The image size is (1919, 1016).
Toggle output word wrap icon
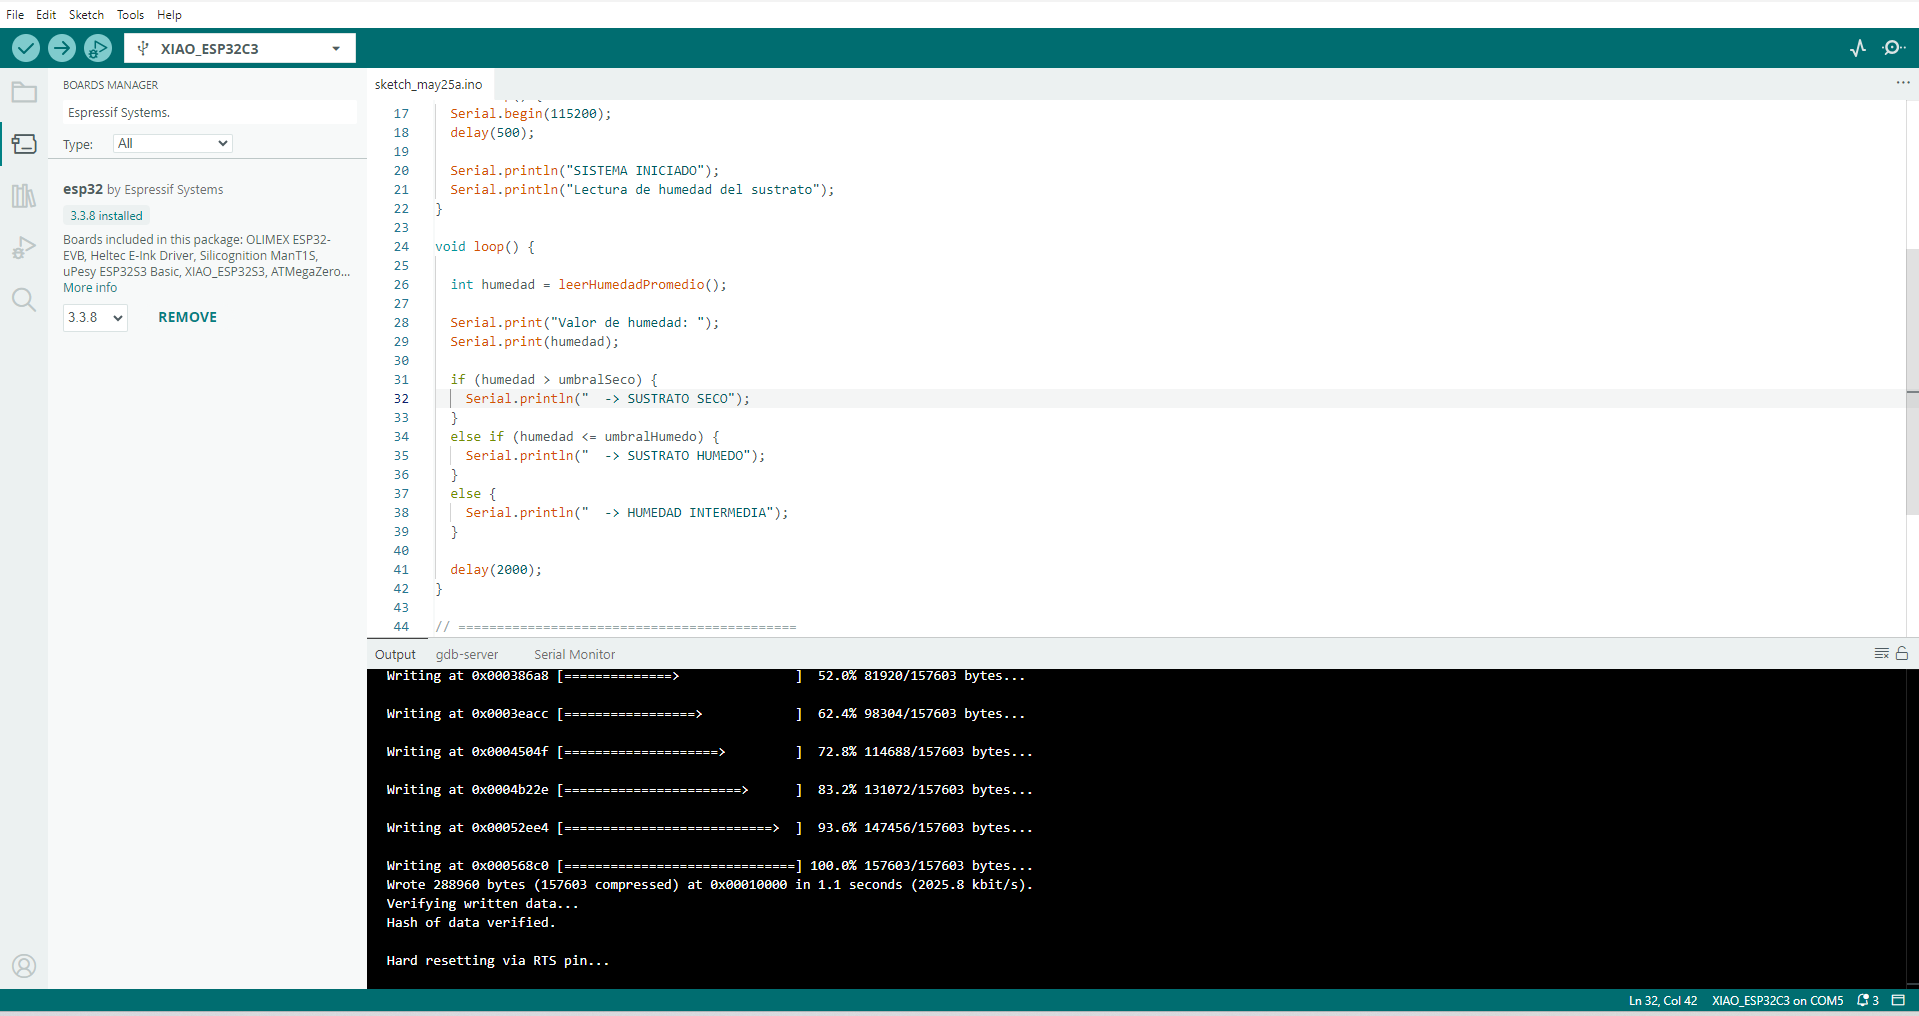point(1881,653)
